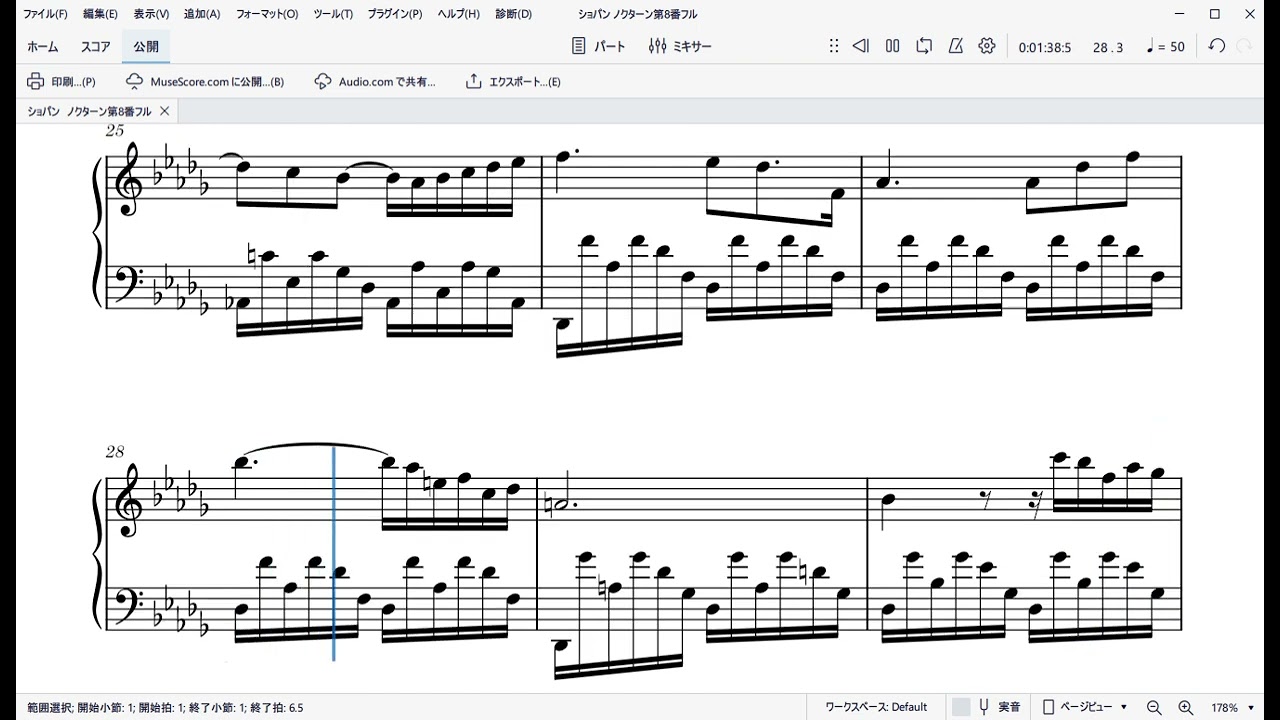Undo the last action
Viewport: 1280px width, 720px height.
coord(1216,46)
